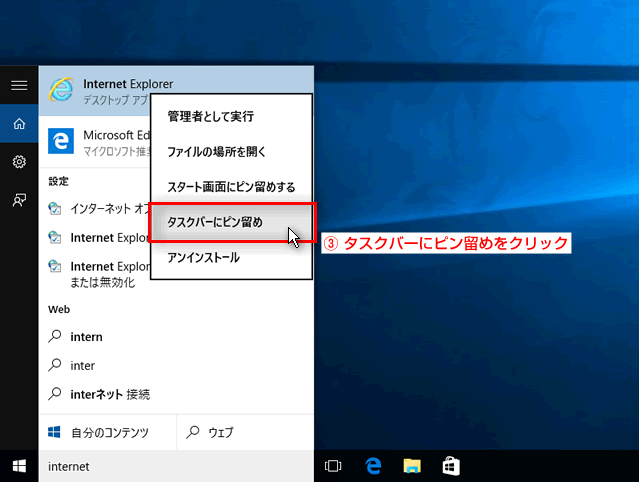639x482 pixels.
Task: Select the Home icon in search sidebar
Action: click(19, 123)
